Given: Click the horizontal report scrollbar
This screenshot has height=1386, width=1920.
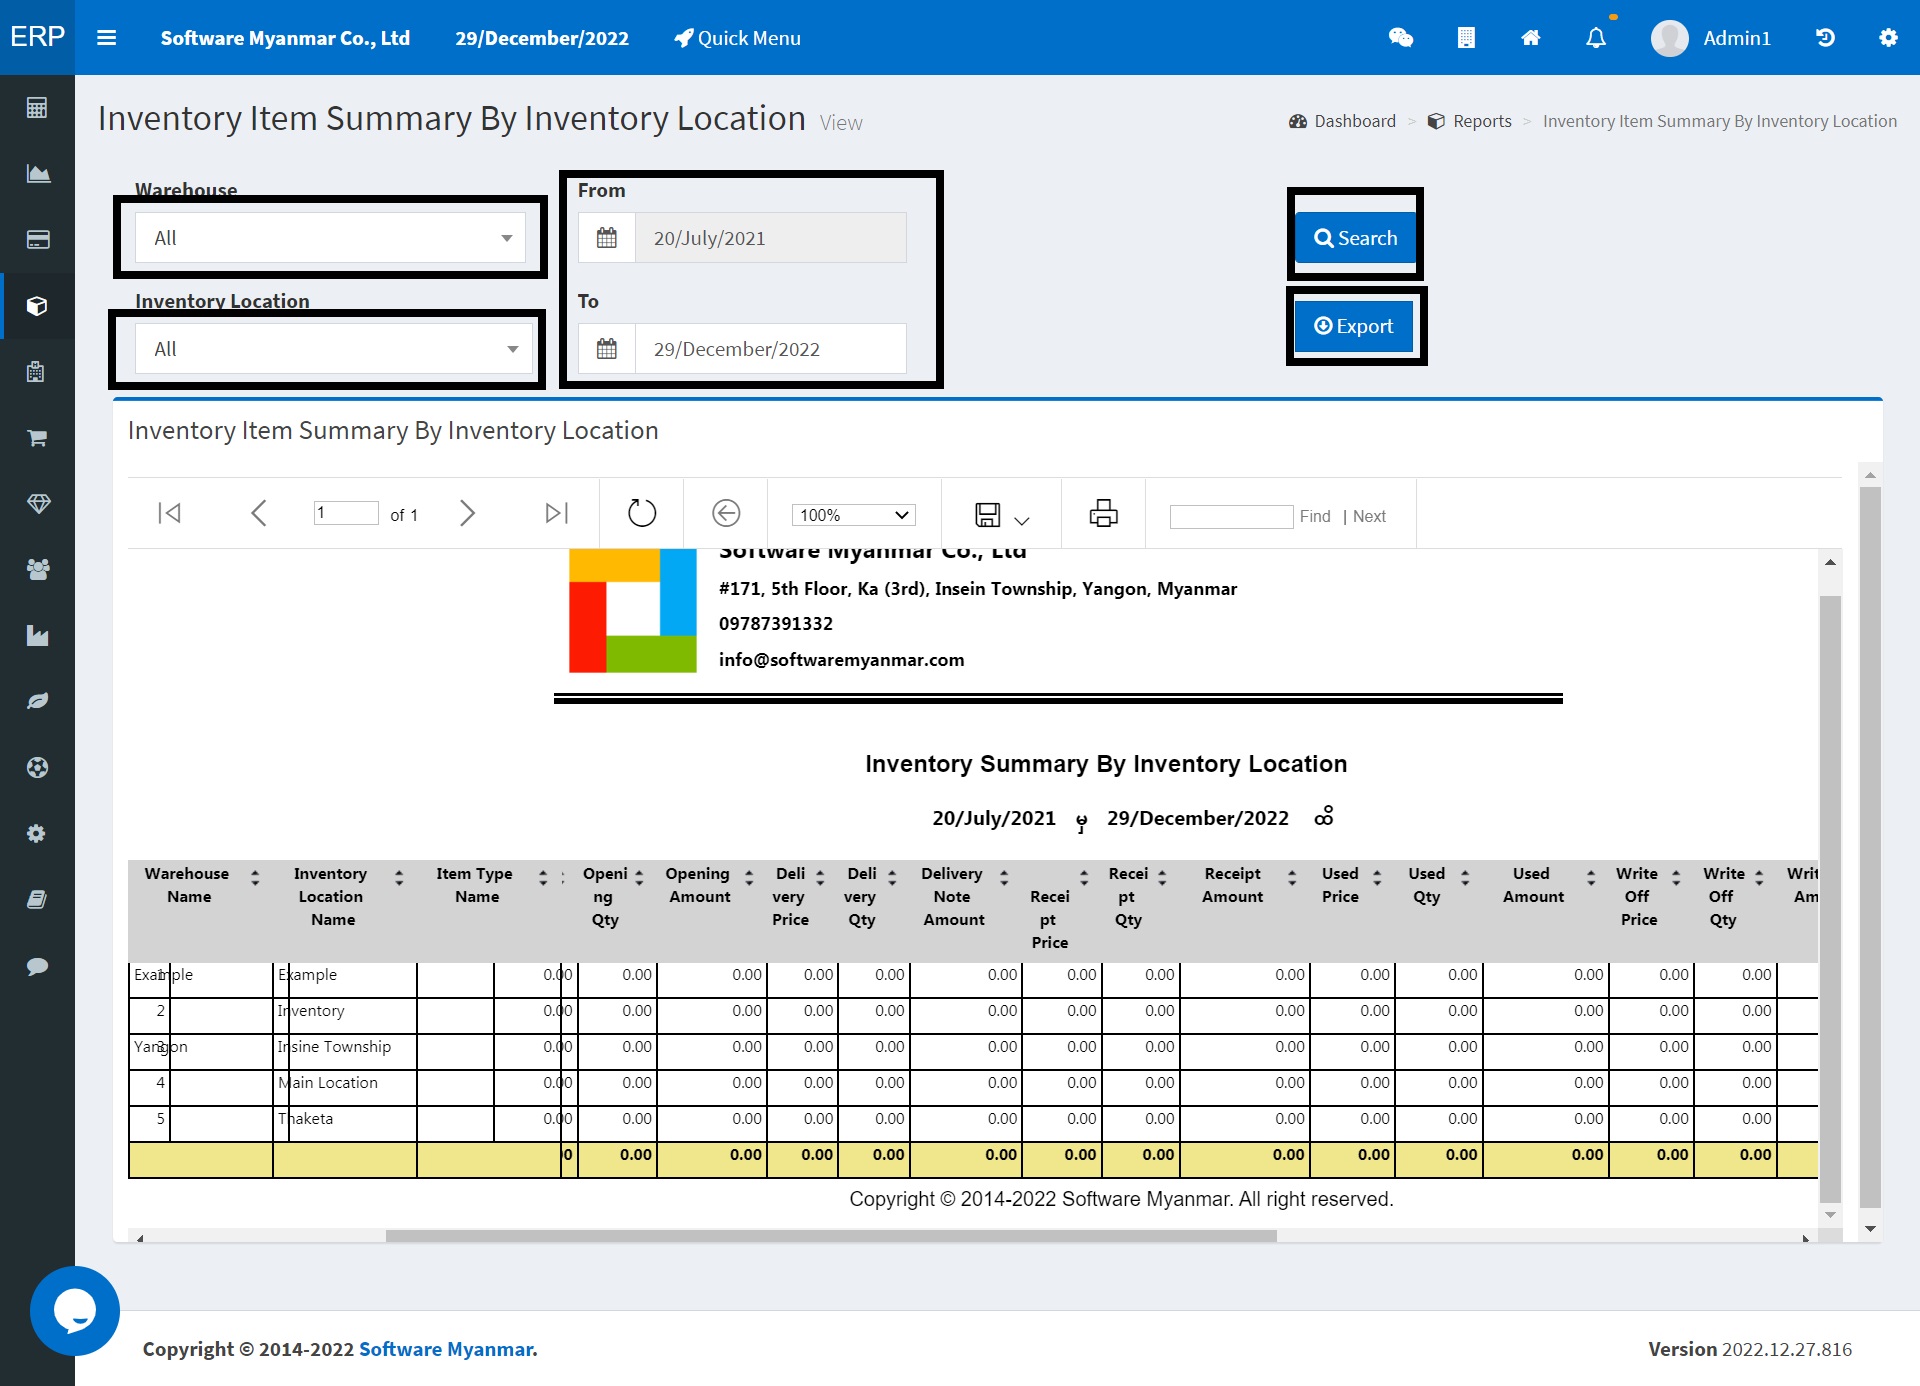Looking at the screenshot, I should tap(830, 1236).
